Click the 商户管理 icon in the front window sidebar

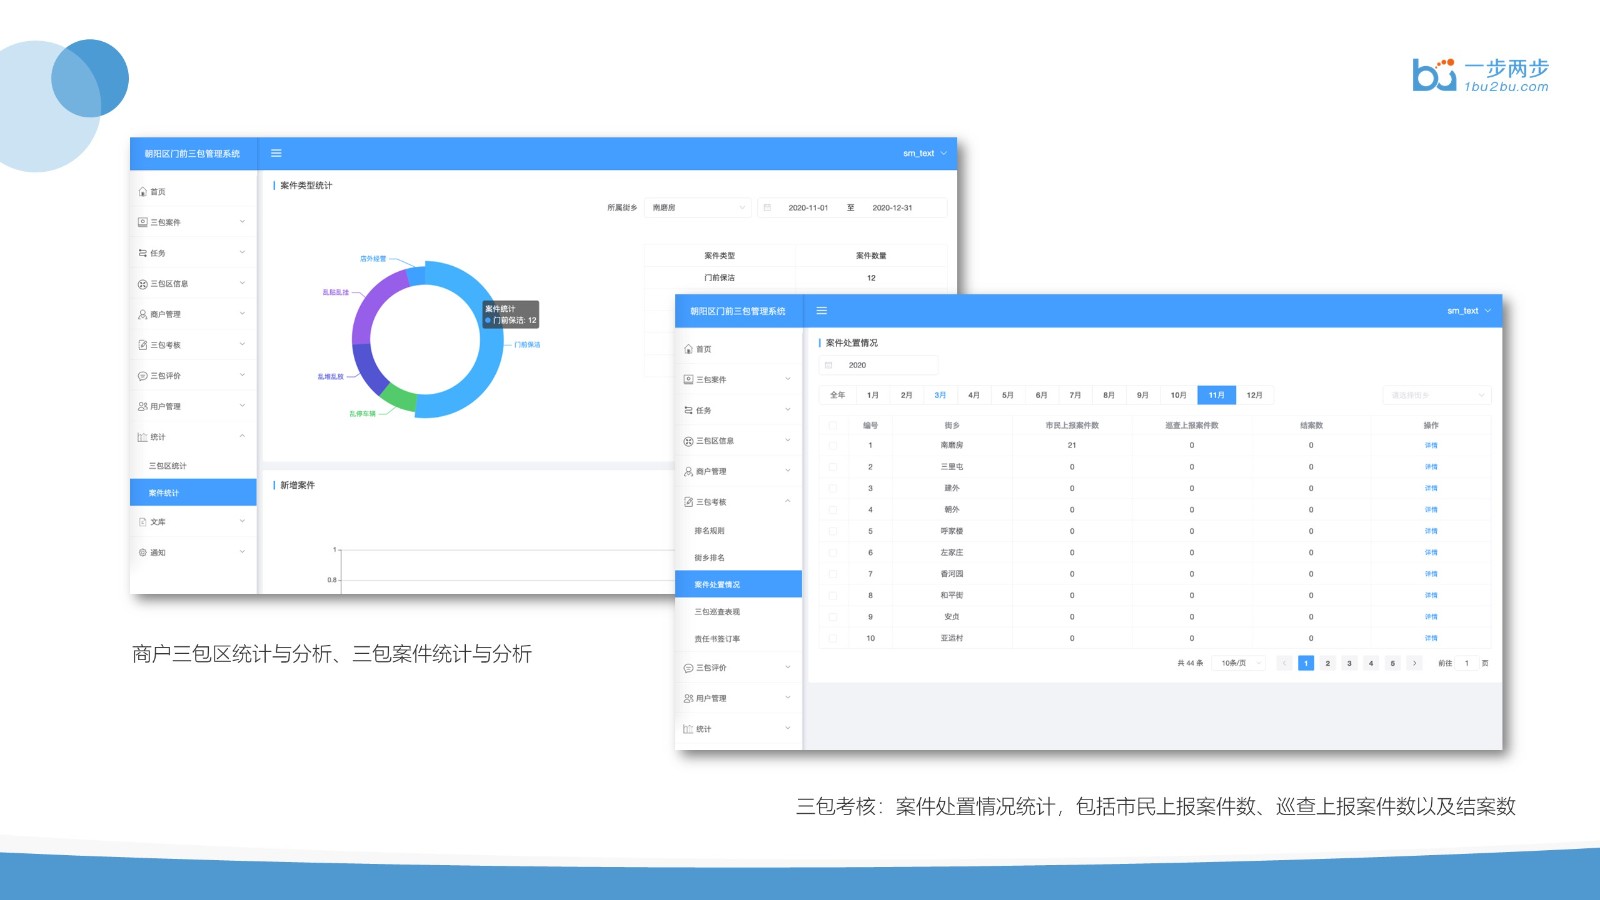coord(688,471)
